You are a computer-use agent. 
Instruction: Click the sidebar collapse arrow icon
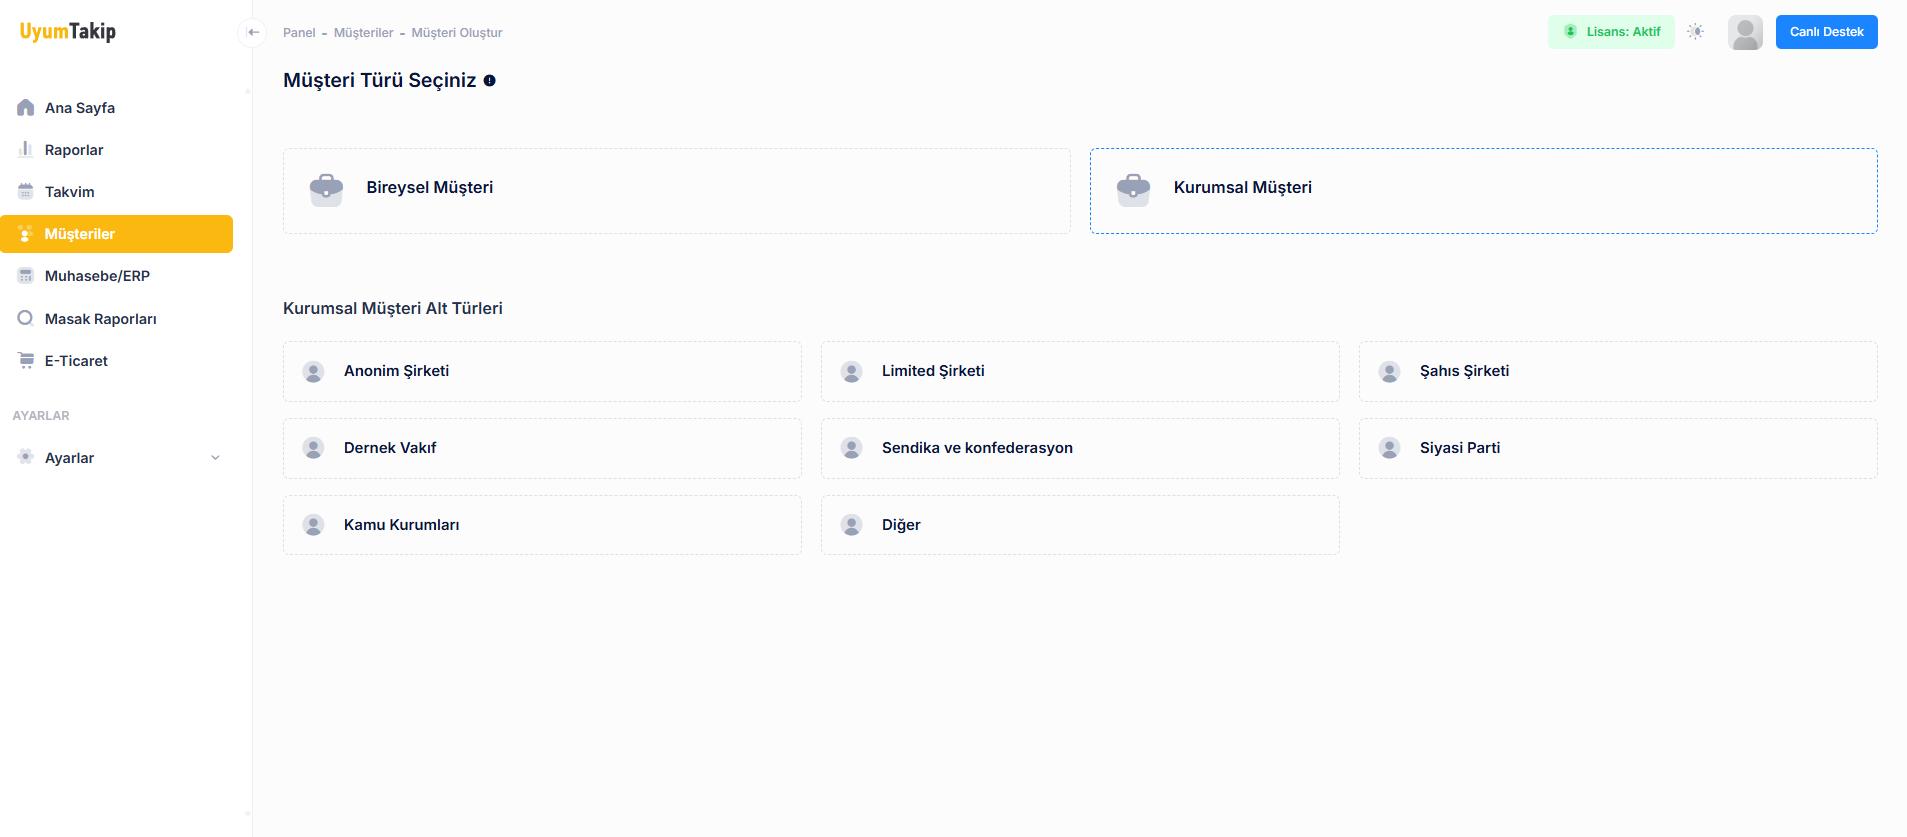[x=253, y=32]
